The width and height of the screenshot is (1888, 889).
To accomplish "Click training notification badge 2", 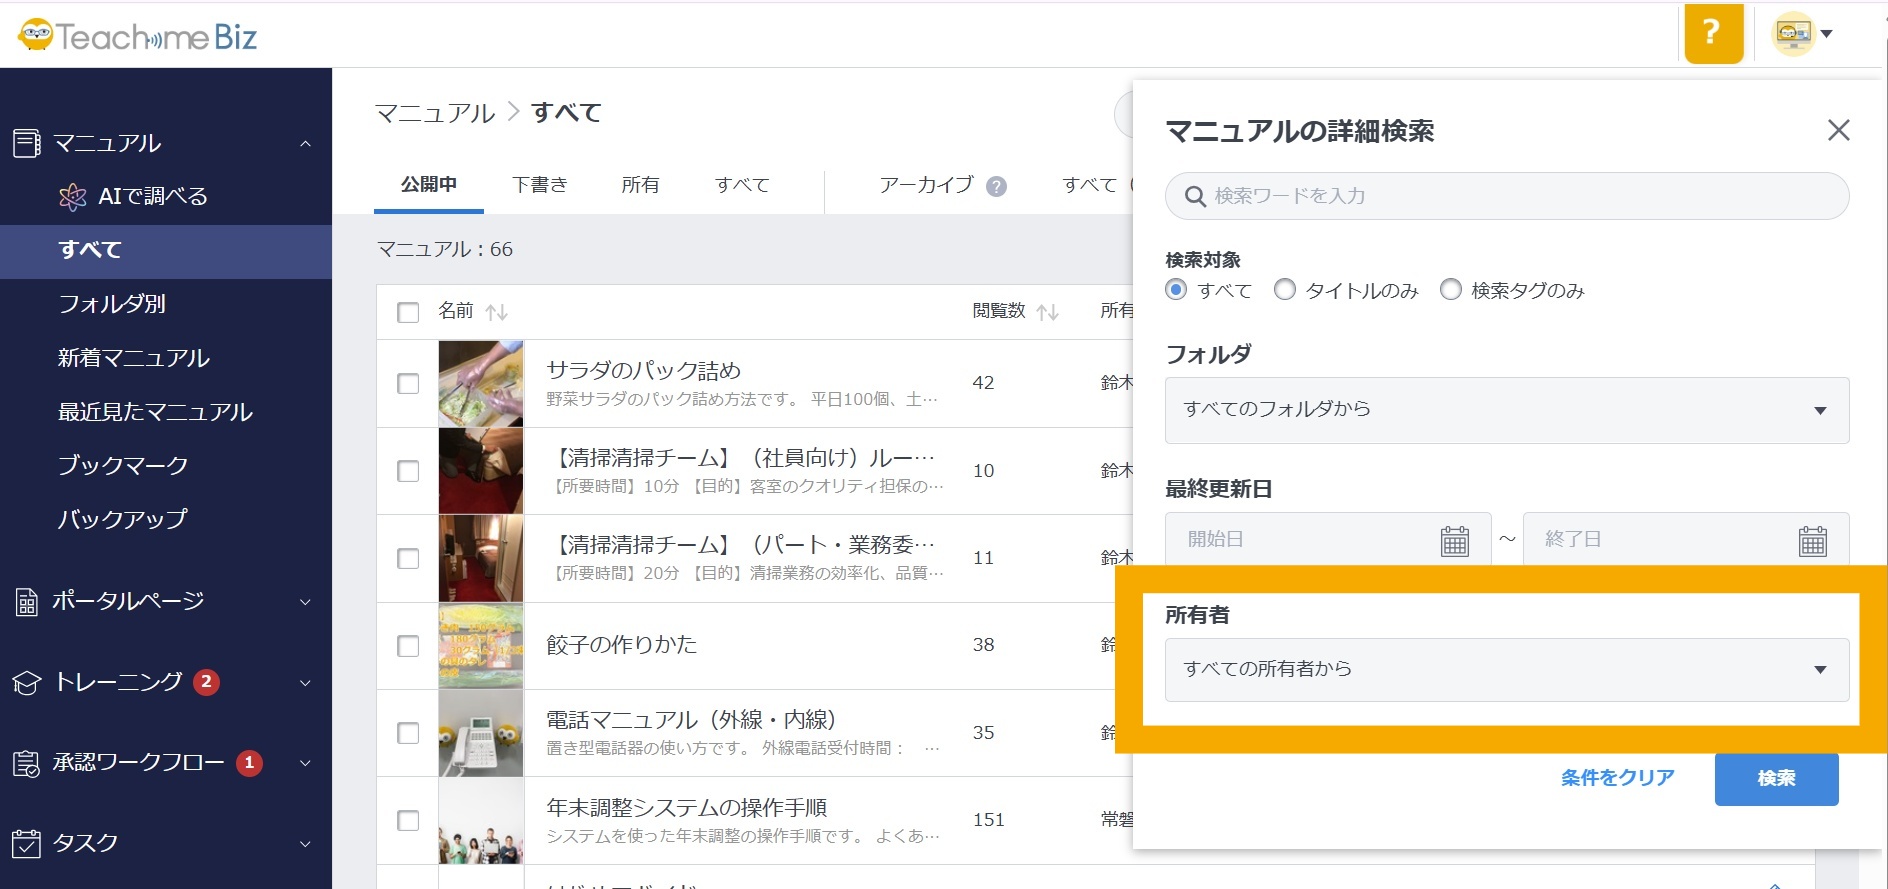I will click(x=206, y=682).
